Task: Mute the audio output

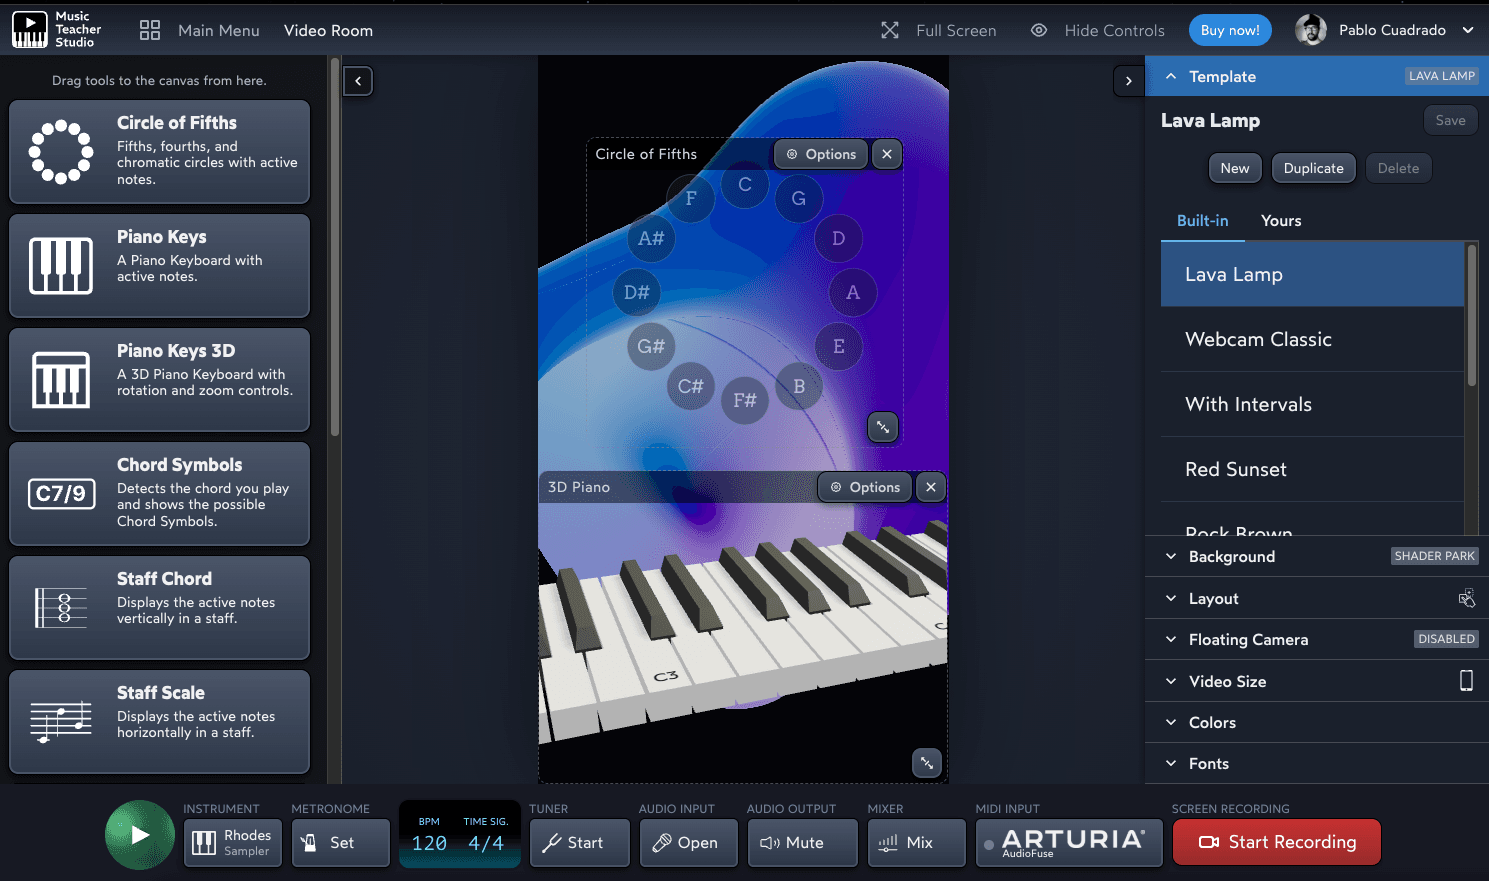Action: [x=802, y=843]
